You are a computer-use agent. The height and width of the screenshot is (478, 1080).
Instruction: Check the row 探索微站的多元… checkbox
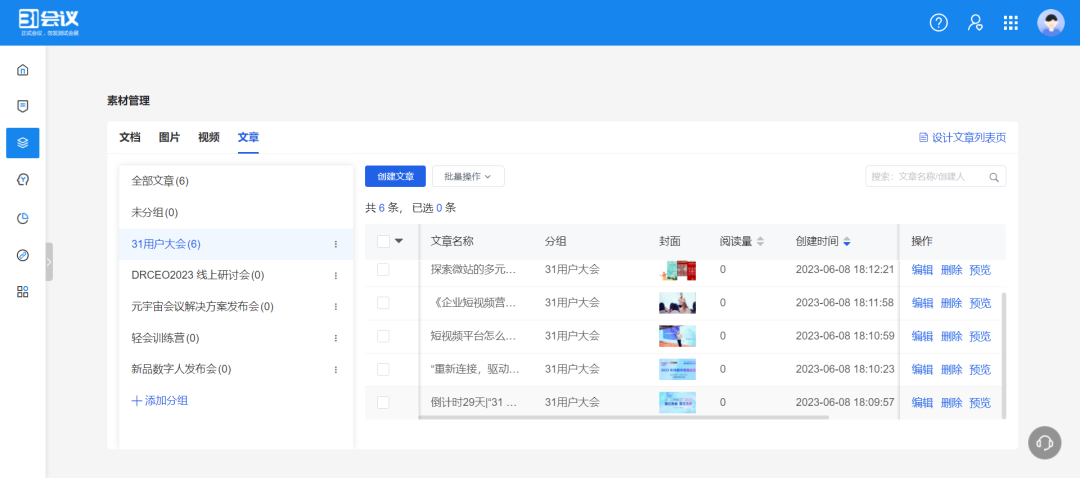(x=383, y=270)
